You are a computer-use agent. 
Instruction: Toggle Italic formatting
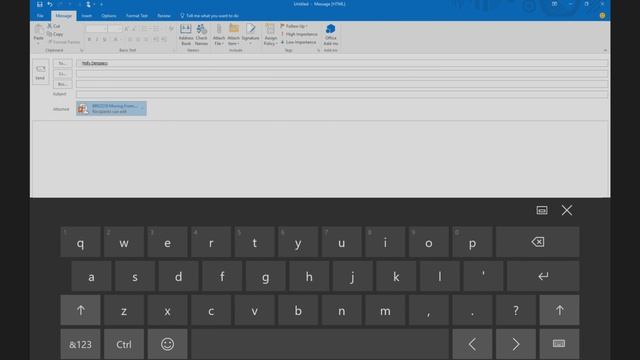pyautogui.click(x=97, y=40)
